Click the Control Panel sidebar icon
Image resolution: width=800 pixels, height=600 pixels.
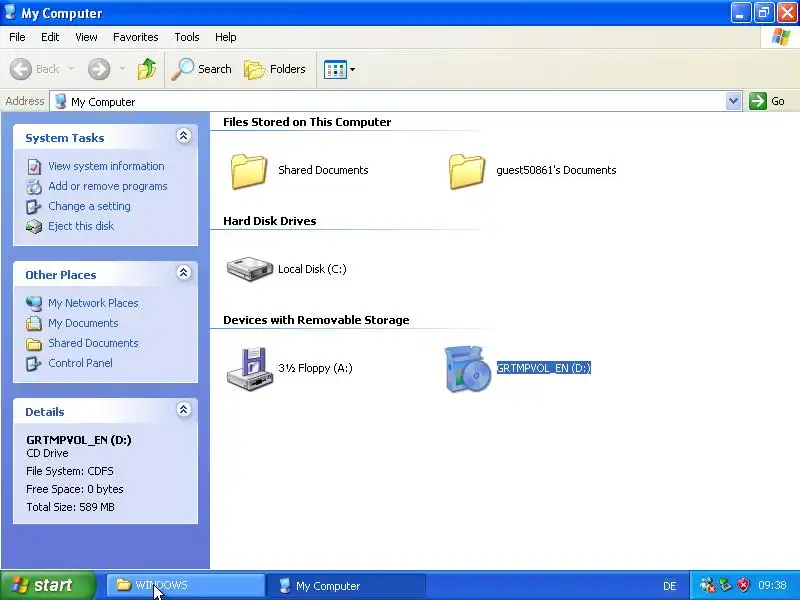(34, 363)
